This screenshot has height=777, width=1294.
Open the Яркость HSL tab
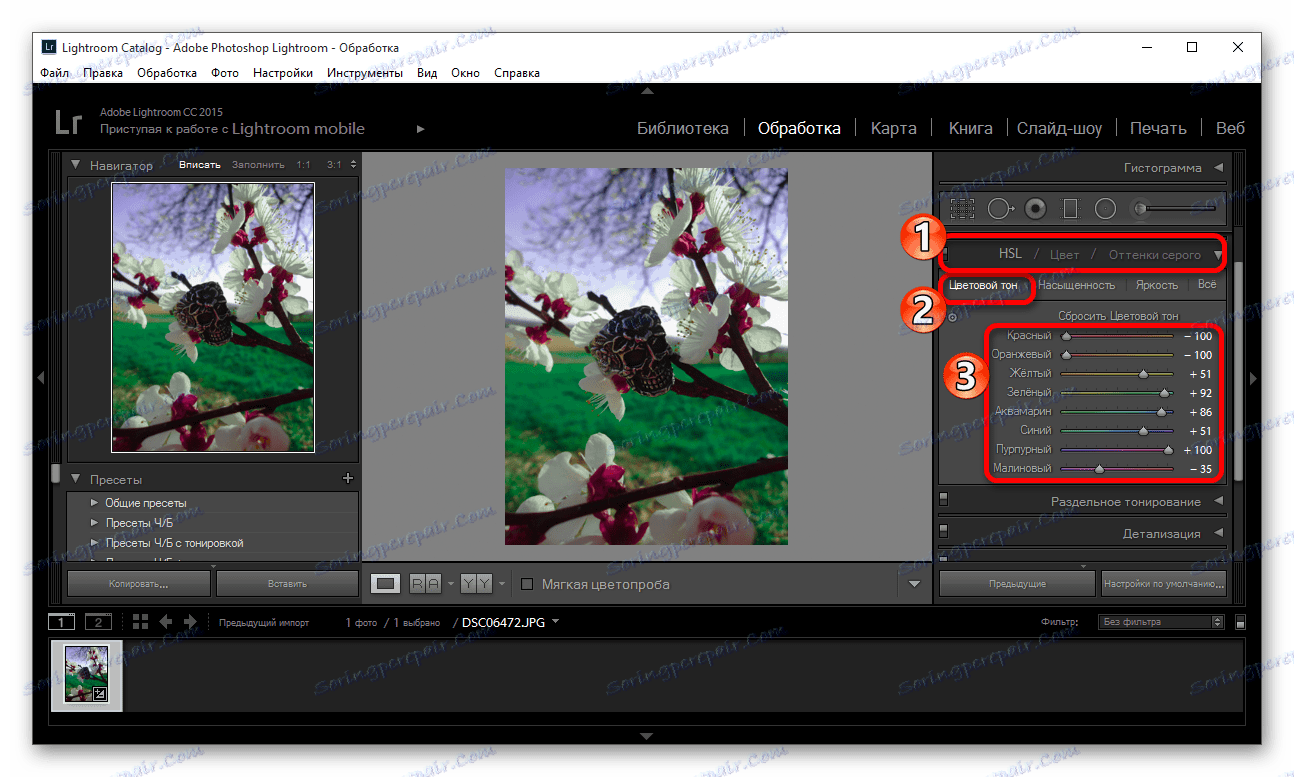pyautogui.click(x=1157, y=285)
